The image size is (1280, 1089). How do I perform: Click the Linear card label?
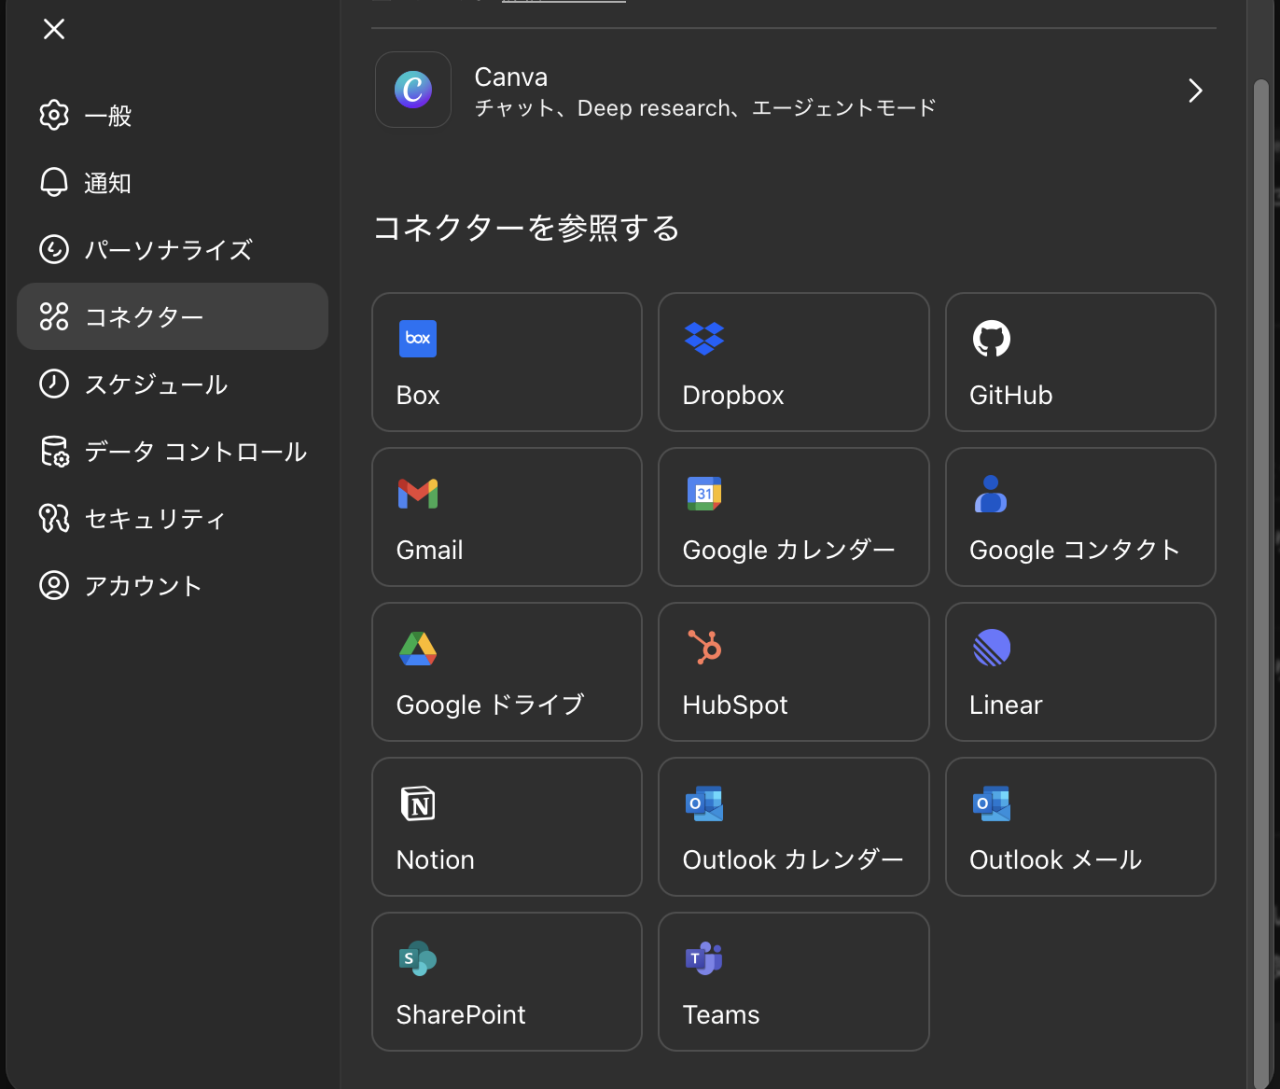pos(1006,705)
